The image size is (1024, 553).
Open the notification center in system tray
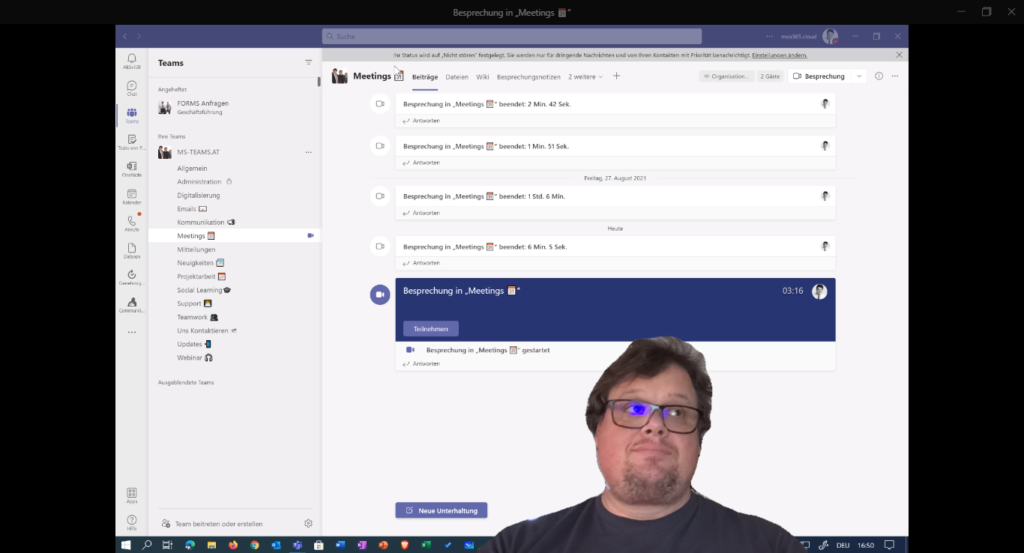(x=889, y=545)
